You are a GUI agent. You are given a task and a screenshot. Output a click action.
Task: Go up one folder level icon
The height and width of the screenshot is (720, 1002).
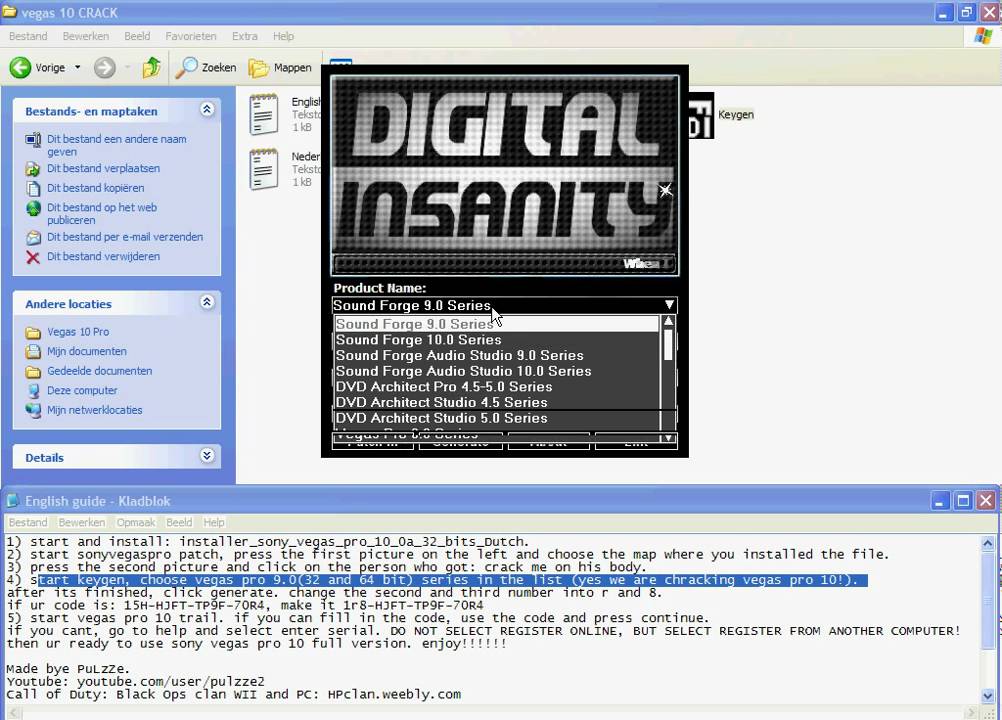(x=151, y=67)
